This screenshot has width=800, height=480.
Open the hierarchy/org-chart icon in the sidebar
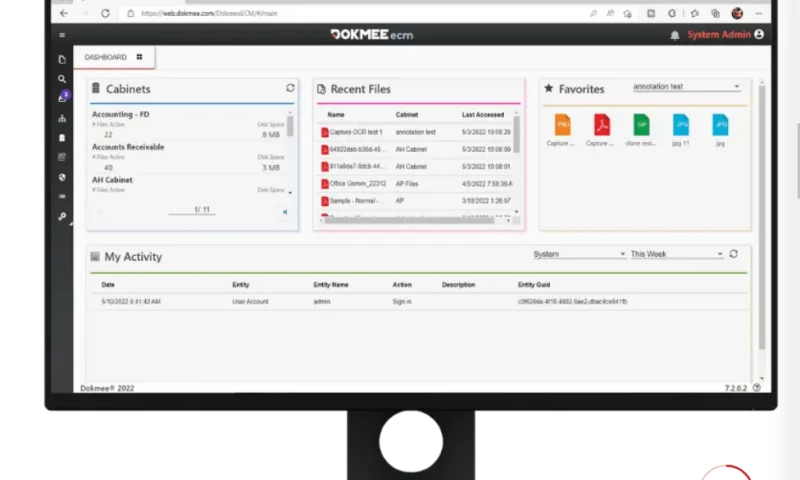tap(62, 118)
